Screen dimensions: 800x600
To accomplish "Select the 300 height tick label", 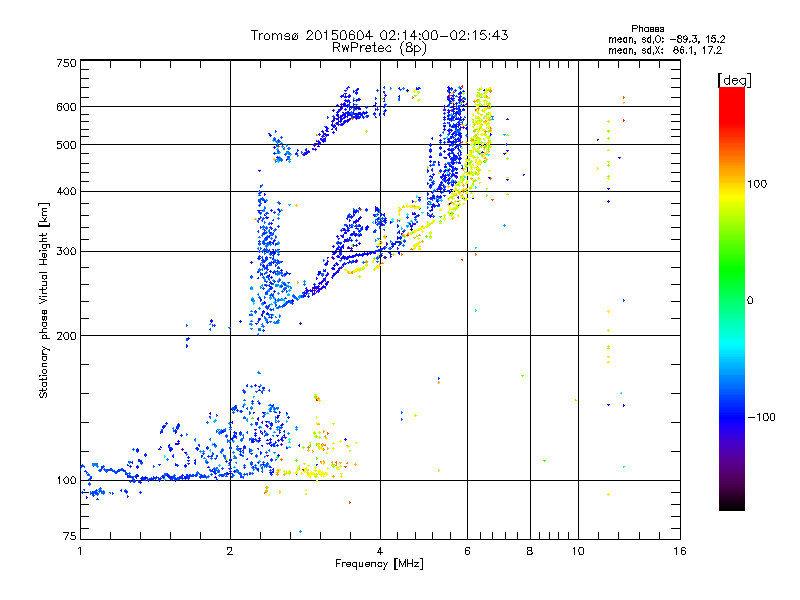I will (66, 251).
